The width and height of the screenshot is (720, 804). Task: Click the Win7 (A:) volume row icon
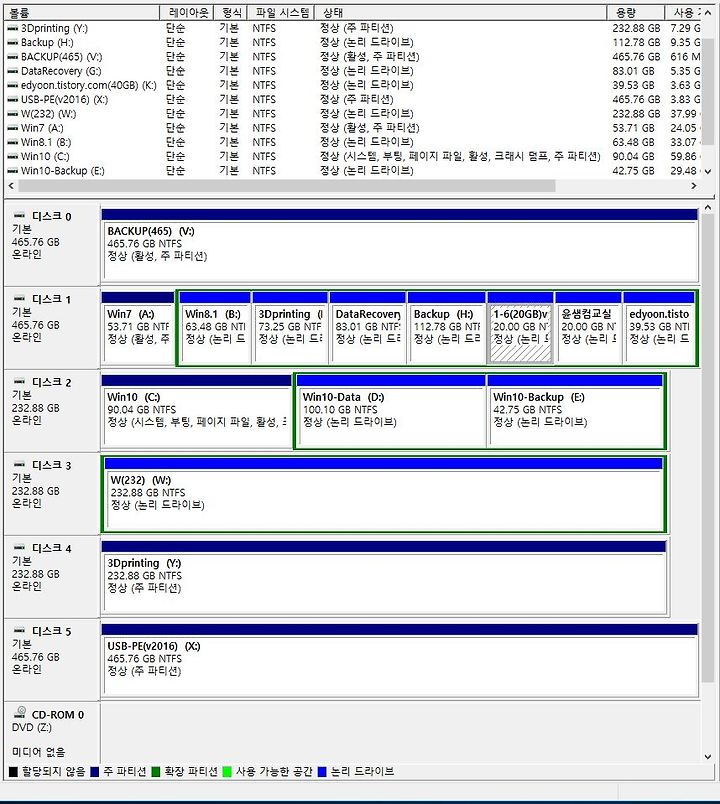12,128
